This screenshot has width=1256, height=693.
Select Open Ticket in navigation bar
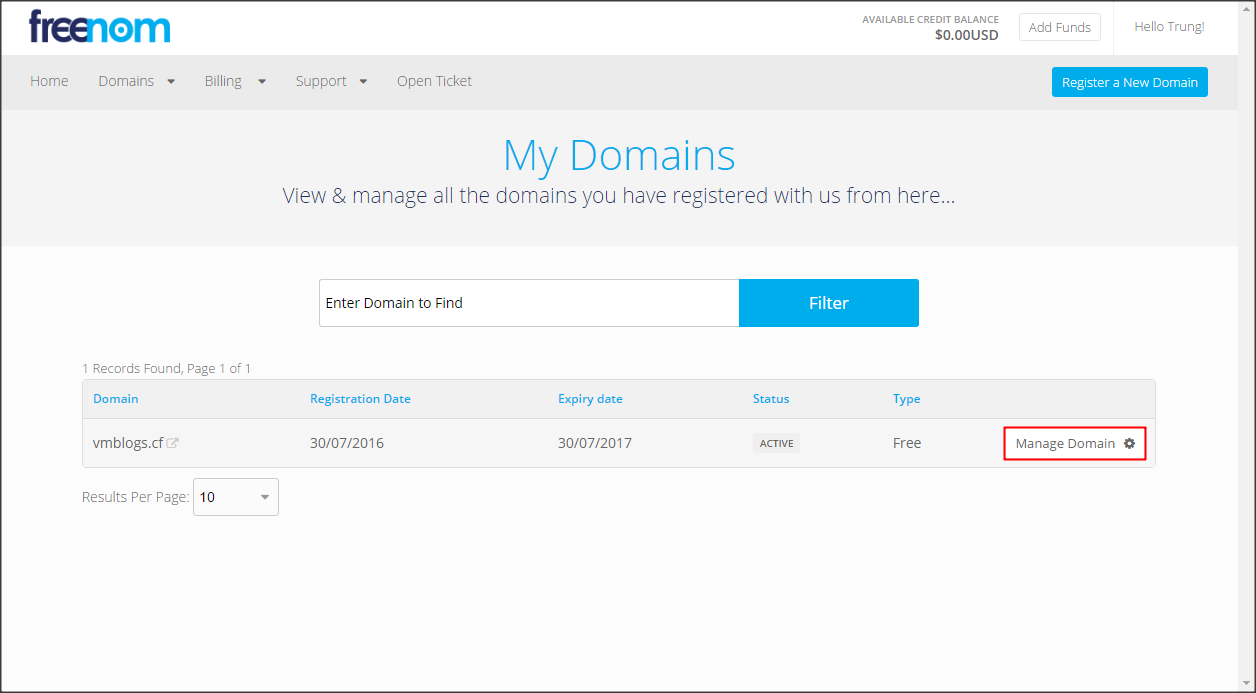(434, 81)
